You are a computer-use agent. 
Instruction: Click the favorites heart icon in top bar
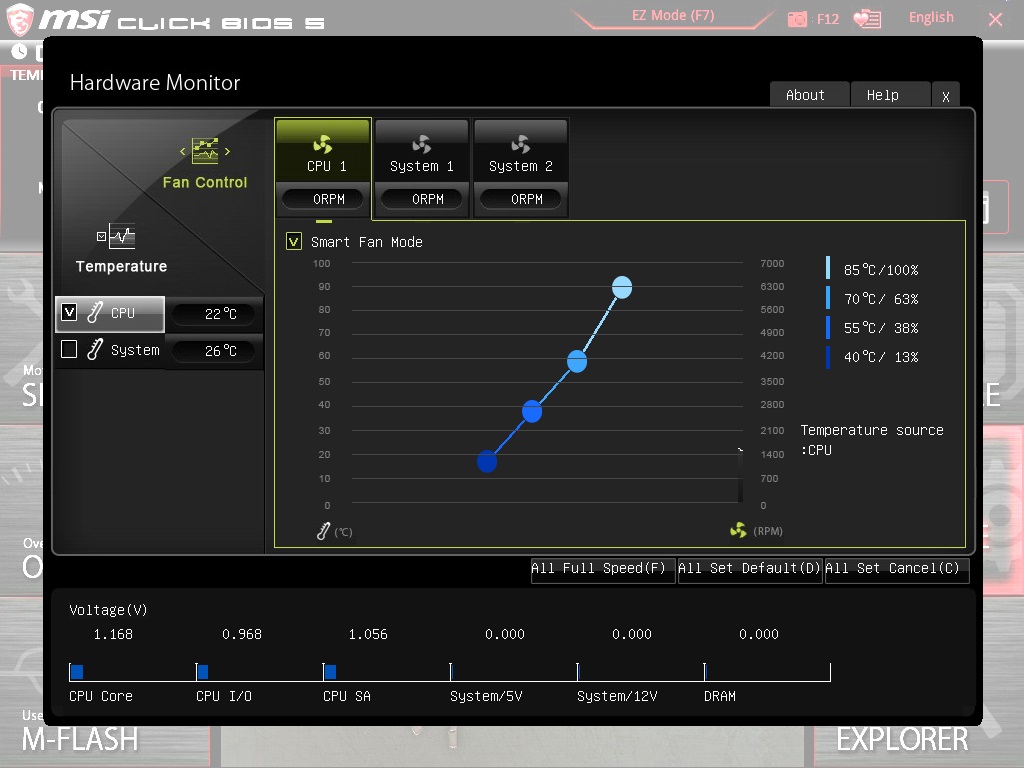pos(867,19)
